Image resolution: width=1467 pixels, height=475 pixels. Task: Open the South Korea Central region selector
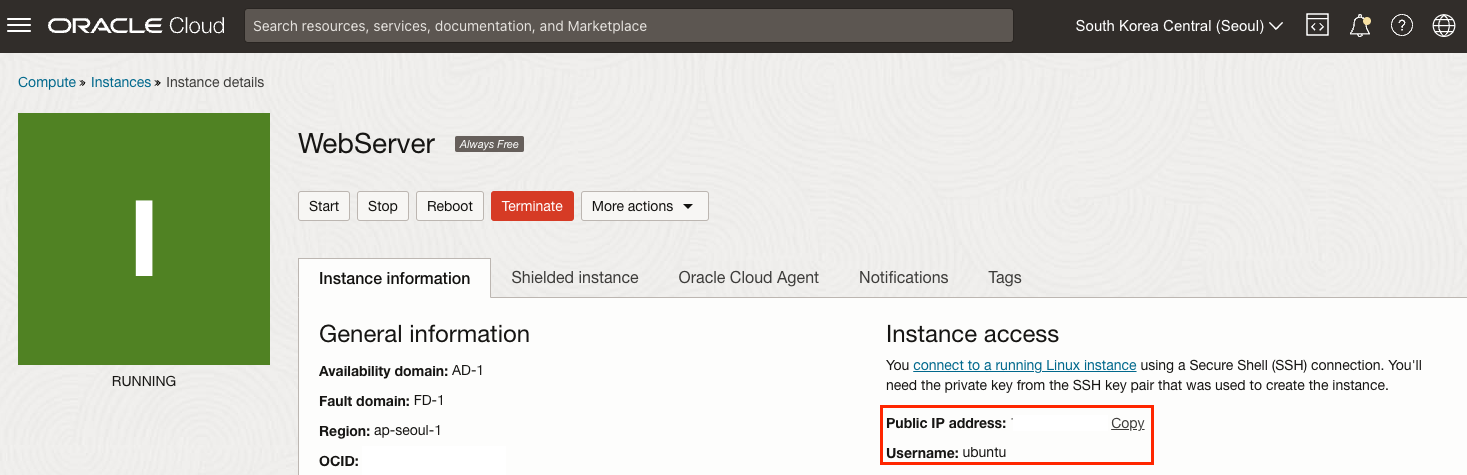click(x=1179, y=26)
